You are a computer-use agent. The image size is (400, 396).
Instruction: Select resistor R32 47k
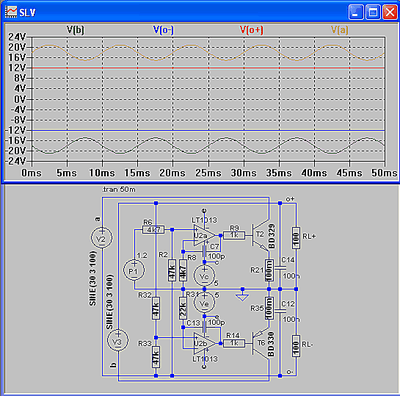156,308
